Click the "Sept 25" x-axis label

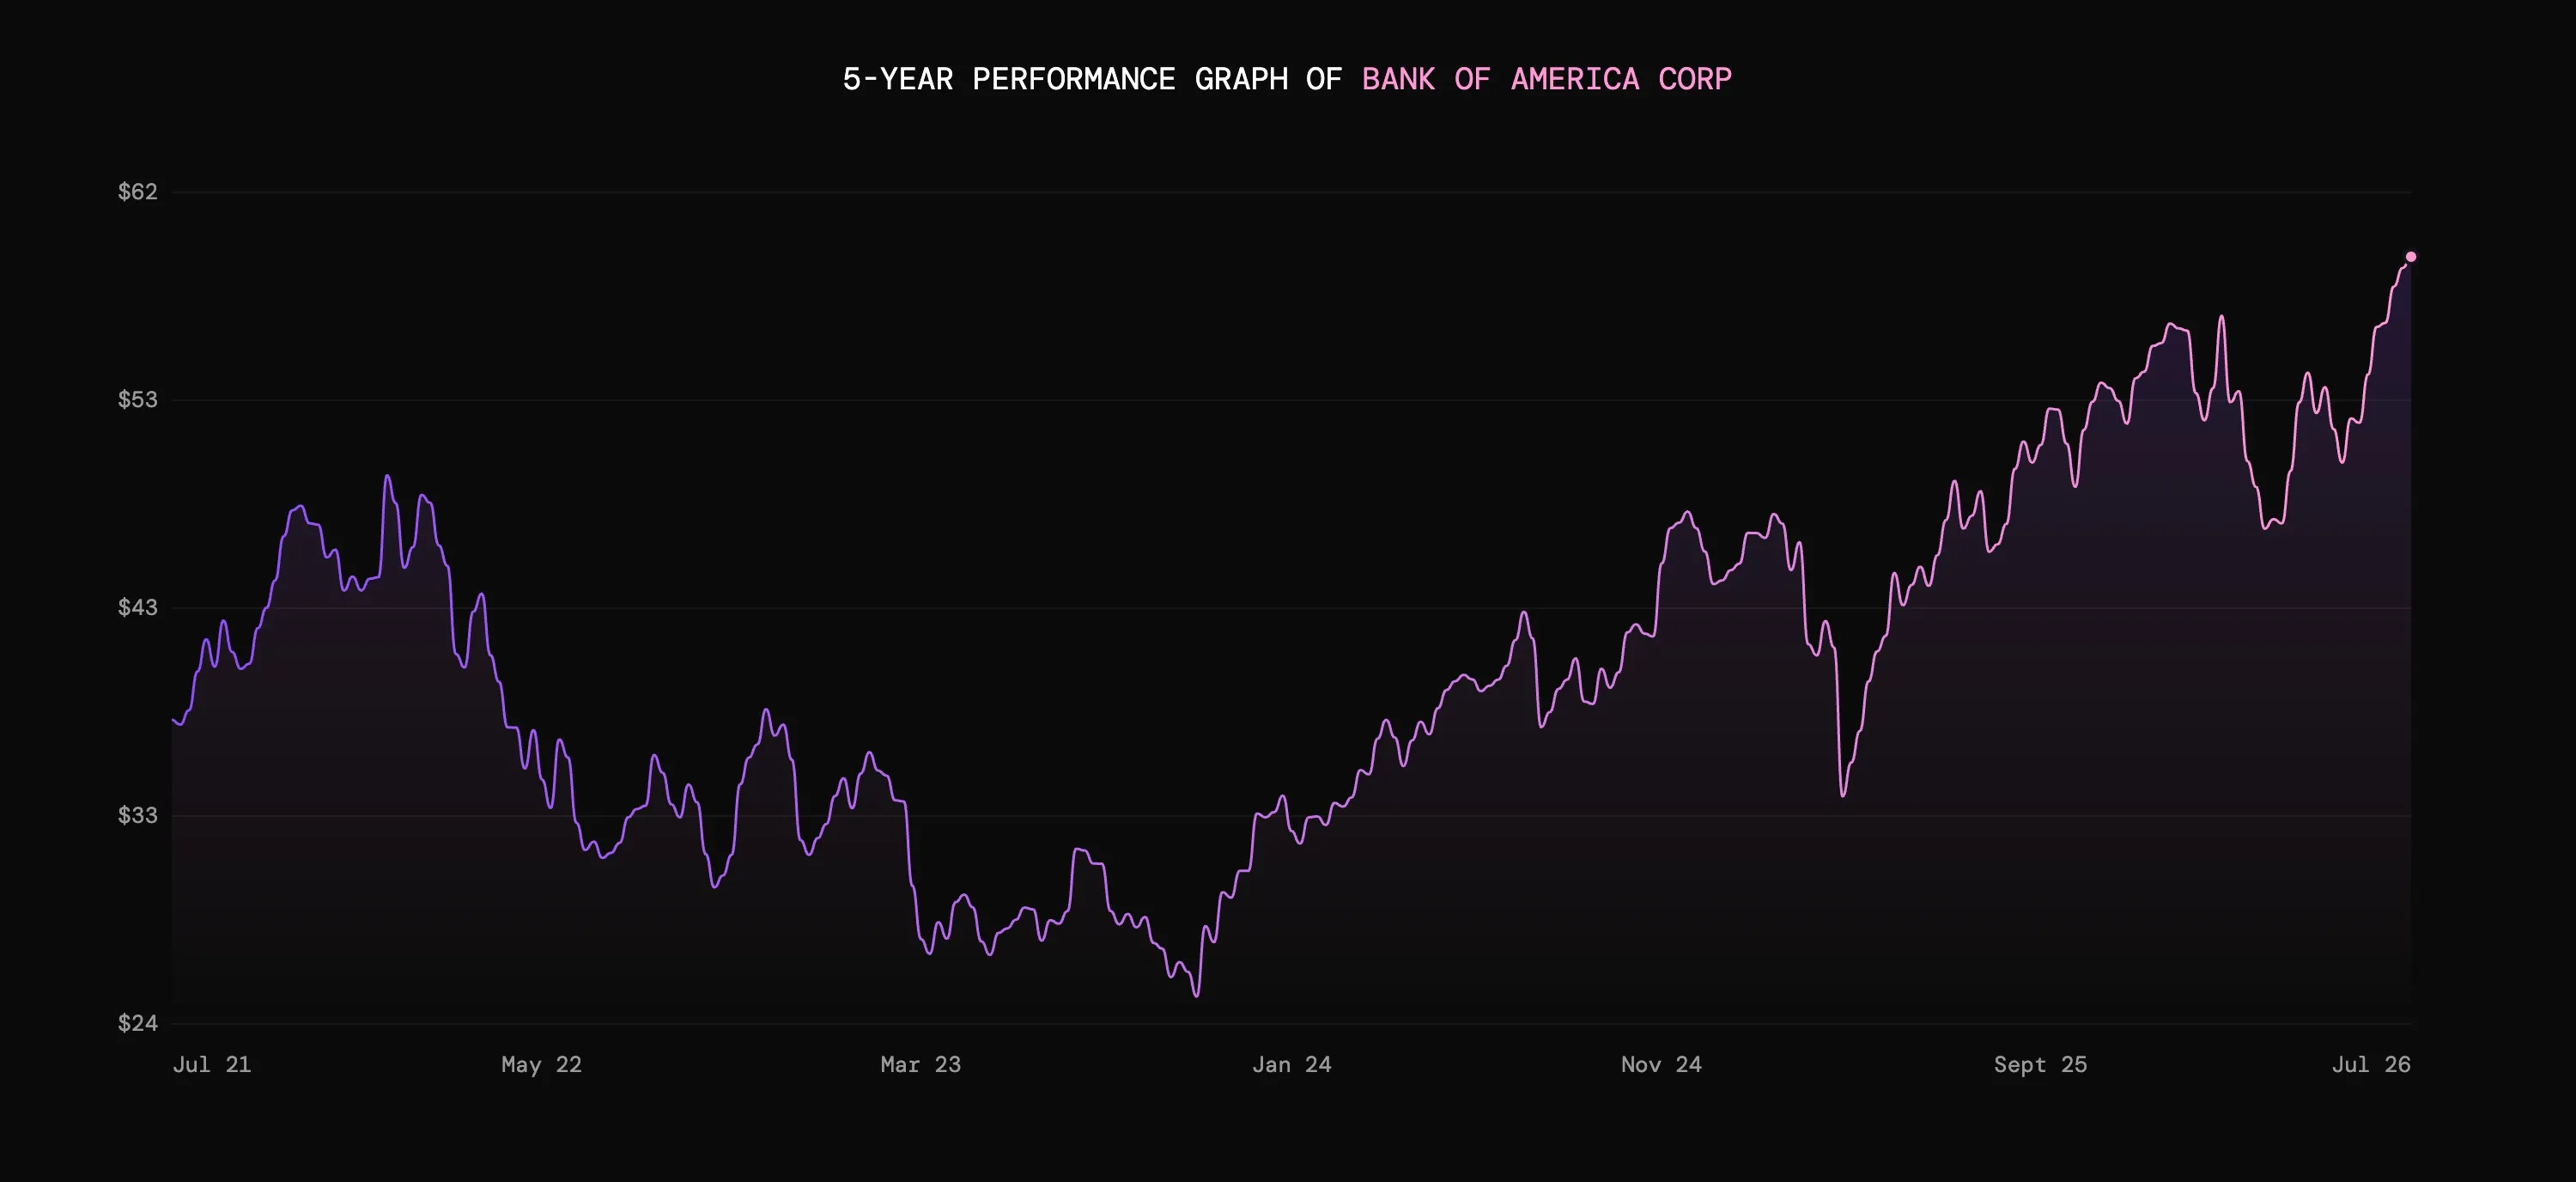[2040, 1065]
